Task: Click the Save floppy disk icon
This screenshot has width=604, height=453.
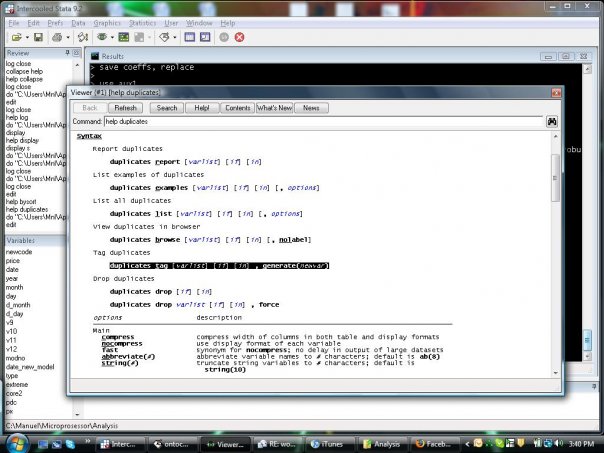Action: tap(38, 37)
